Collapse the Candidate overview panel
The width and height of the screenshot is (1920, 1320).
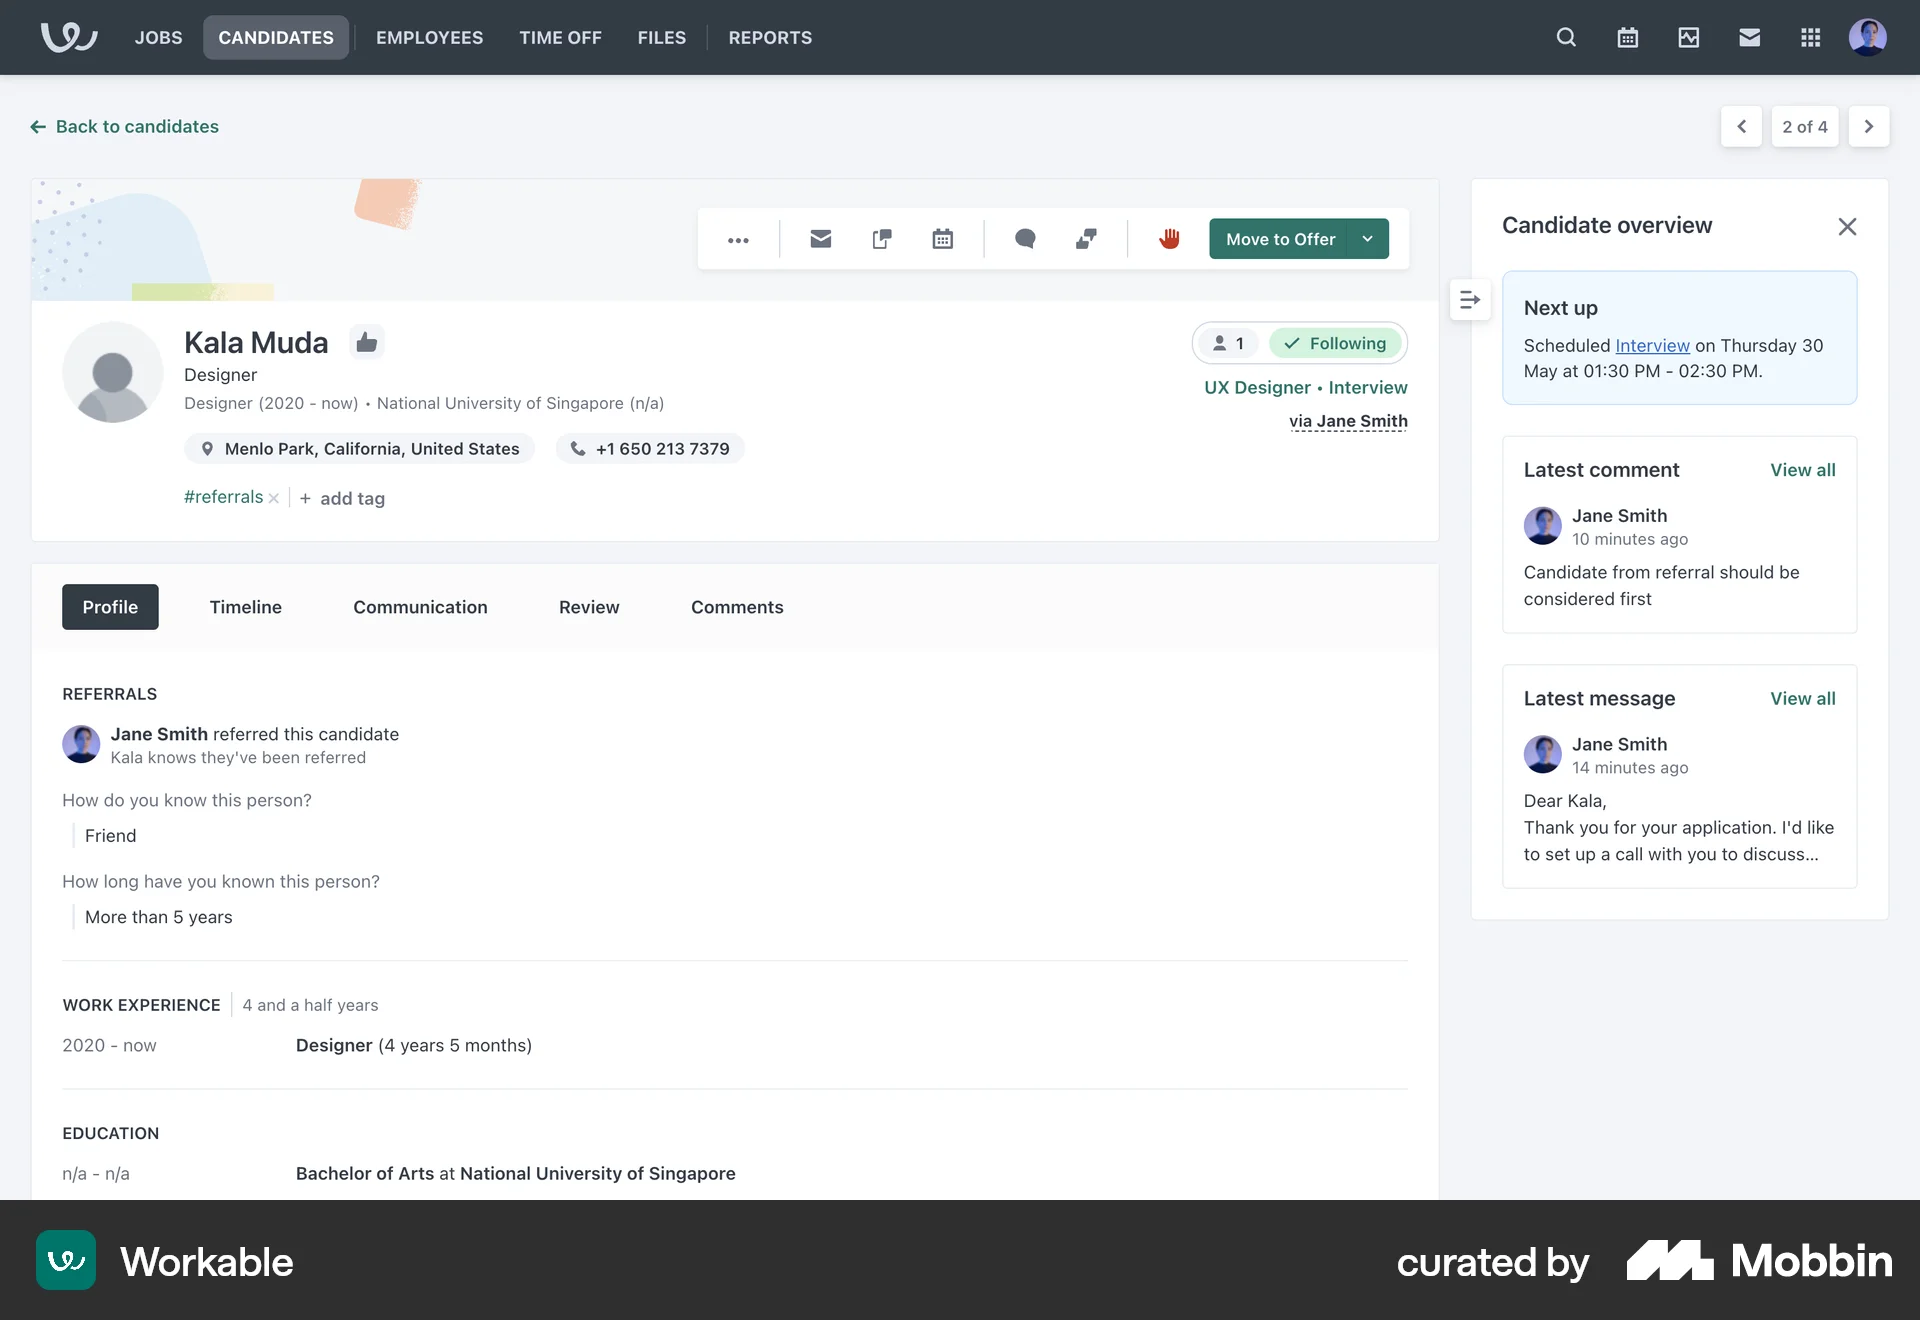[1847, 226]
